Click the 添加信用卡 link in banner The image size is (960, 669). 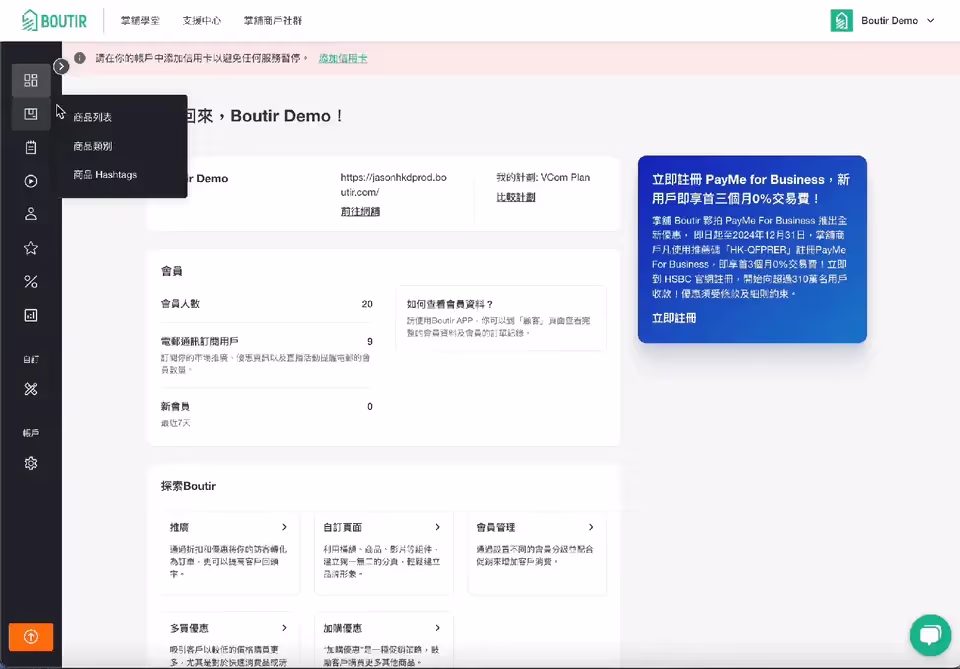click(x=343, y=58)
